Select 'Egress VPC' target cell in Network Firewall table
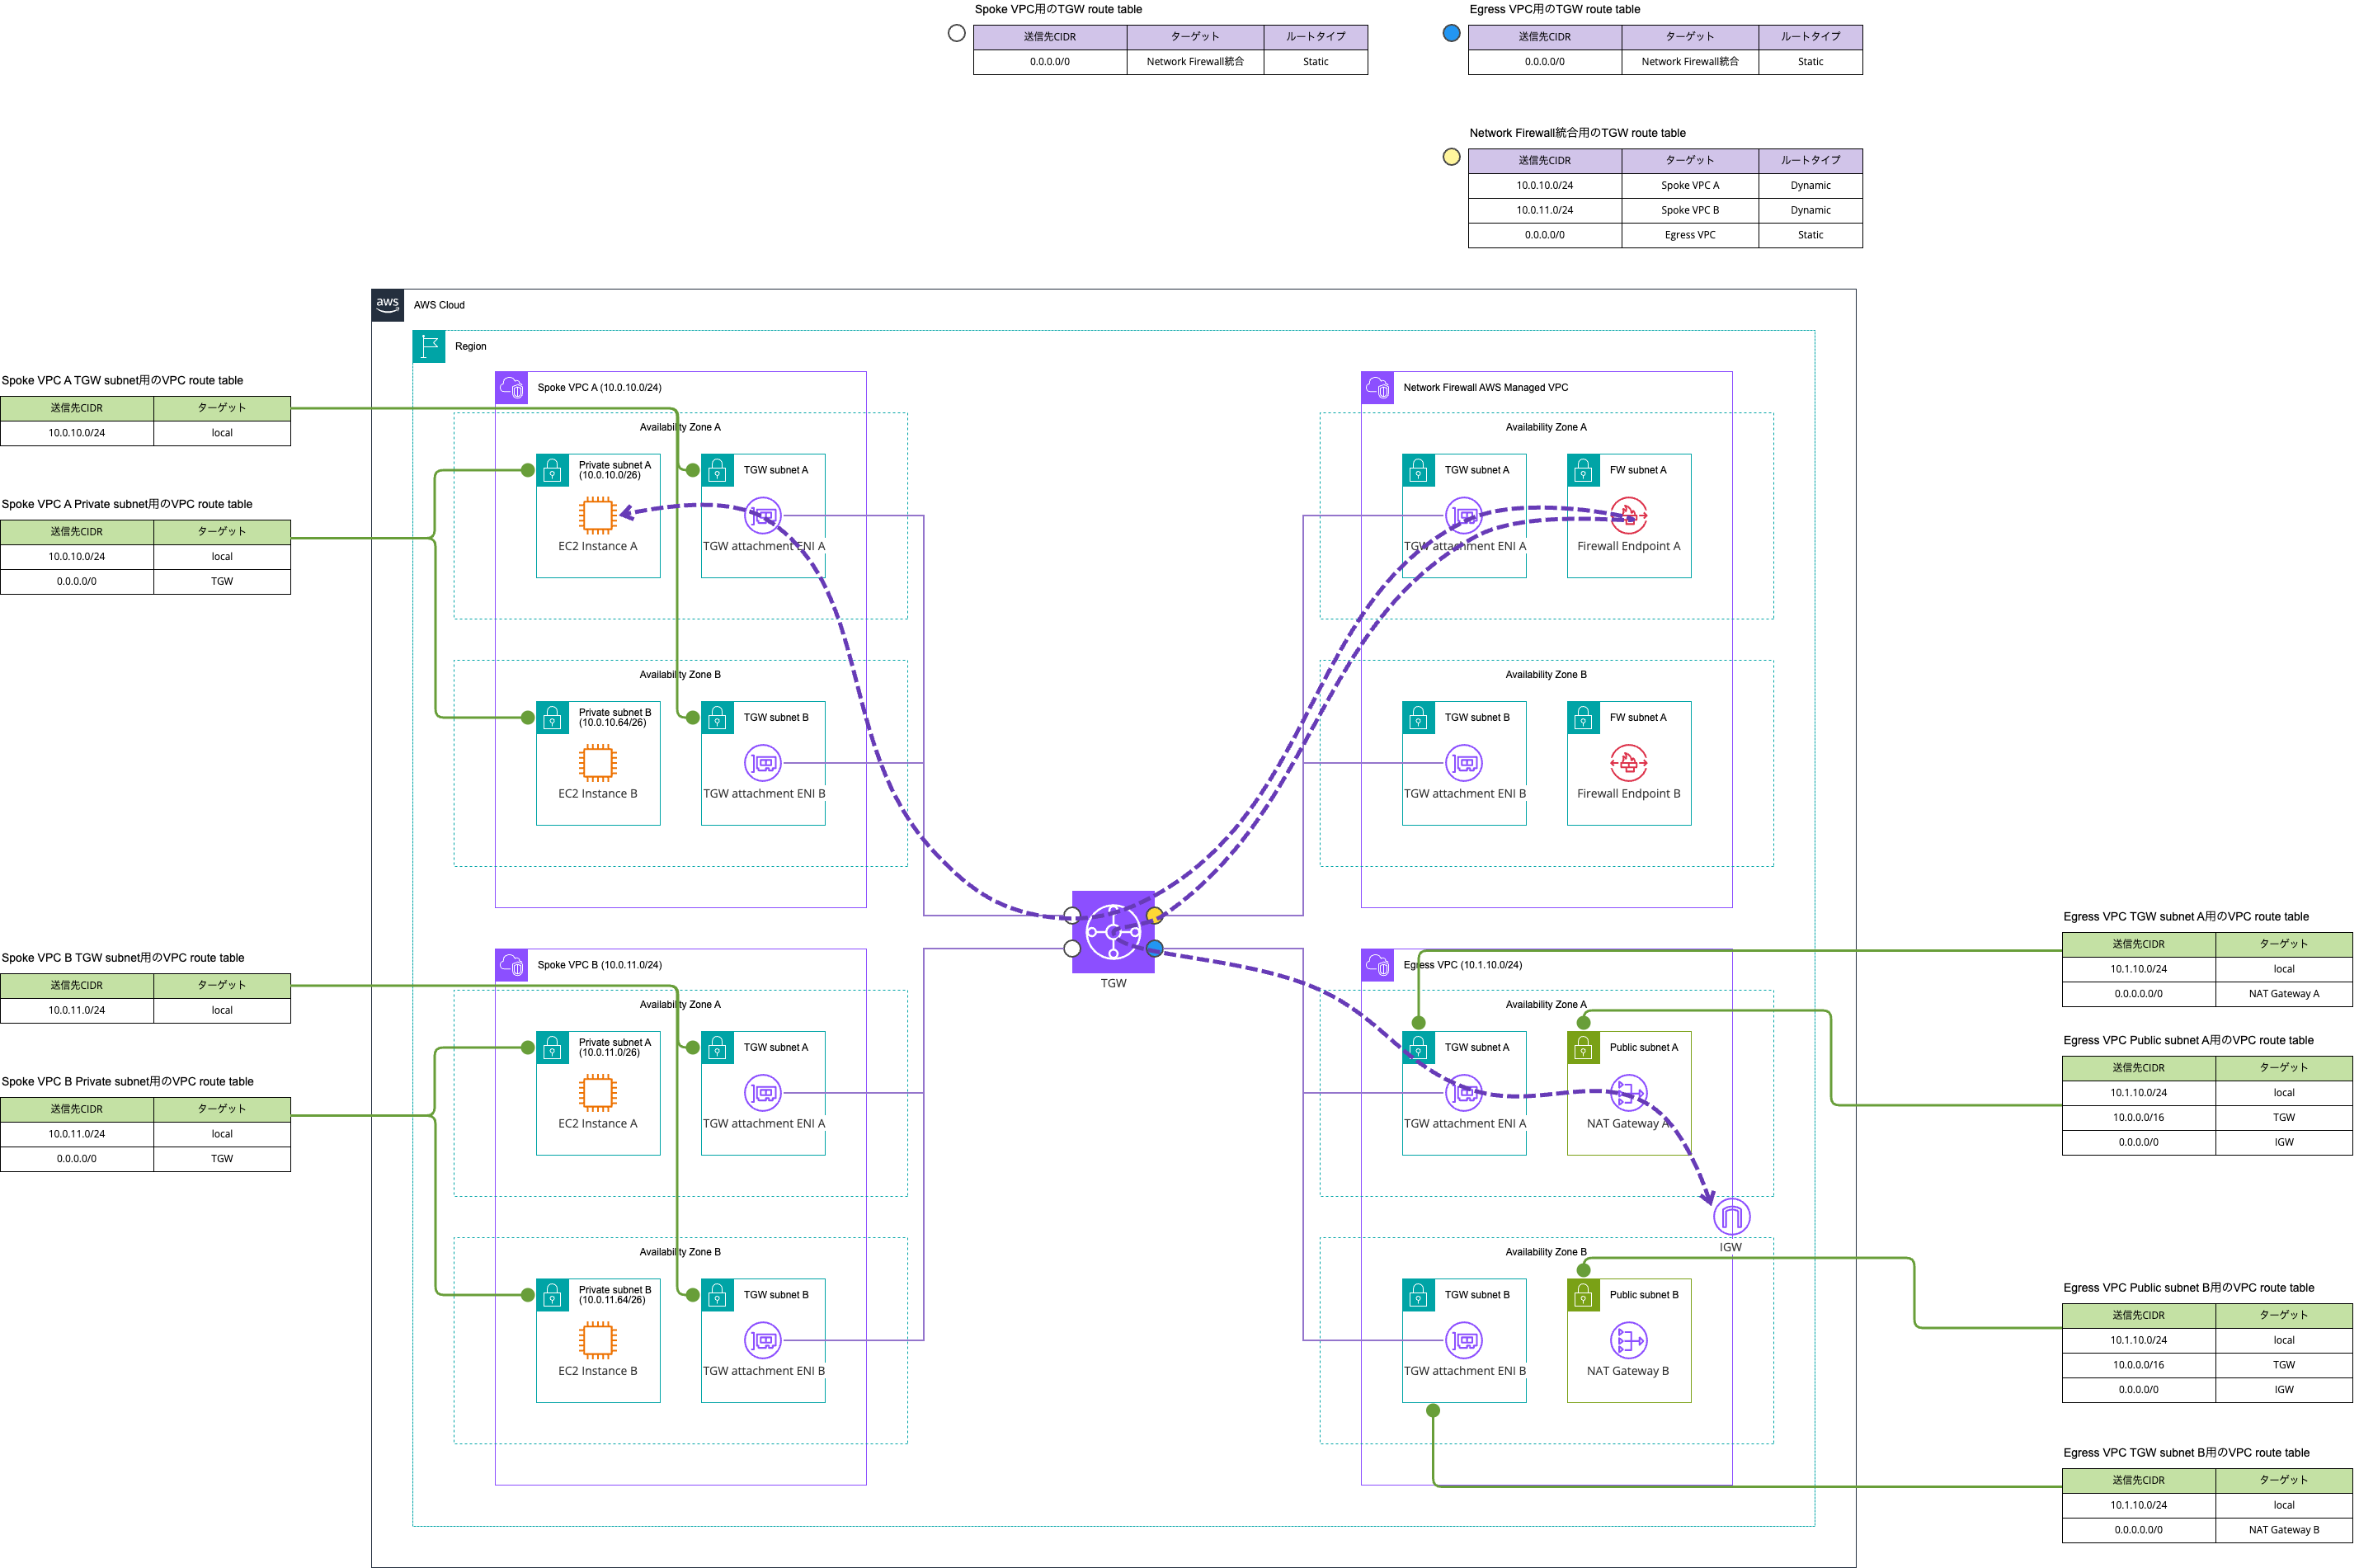Screen dimensions: 2359x1568 [1690, 235]
